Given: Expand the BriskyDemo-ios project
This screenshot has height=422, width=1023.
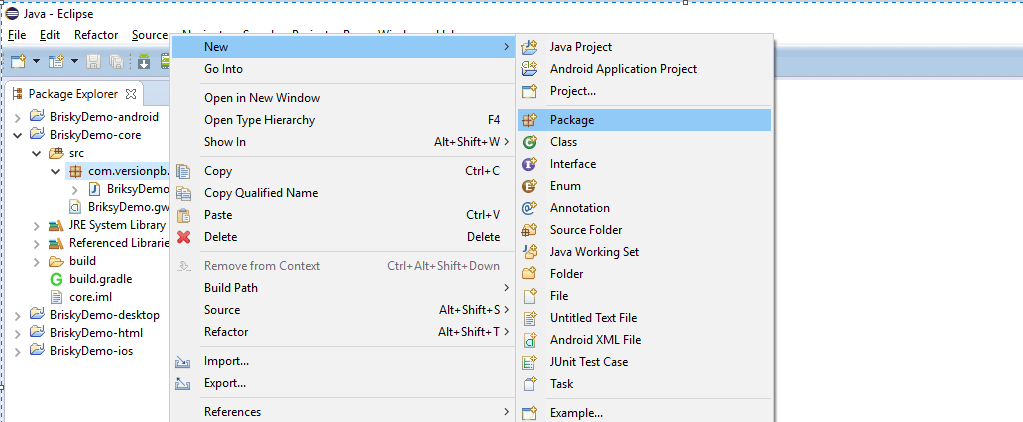Looking at the screenshot, I should tap(18, 351).
